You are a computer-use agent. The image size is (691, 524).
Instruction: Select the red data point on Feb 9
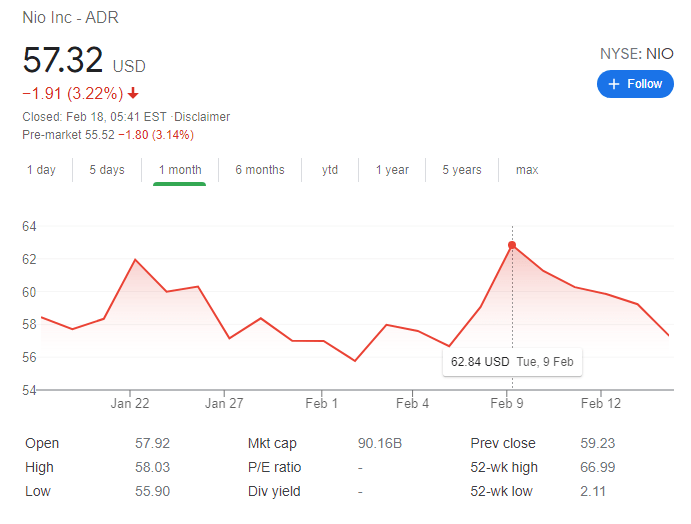point(512,245)
